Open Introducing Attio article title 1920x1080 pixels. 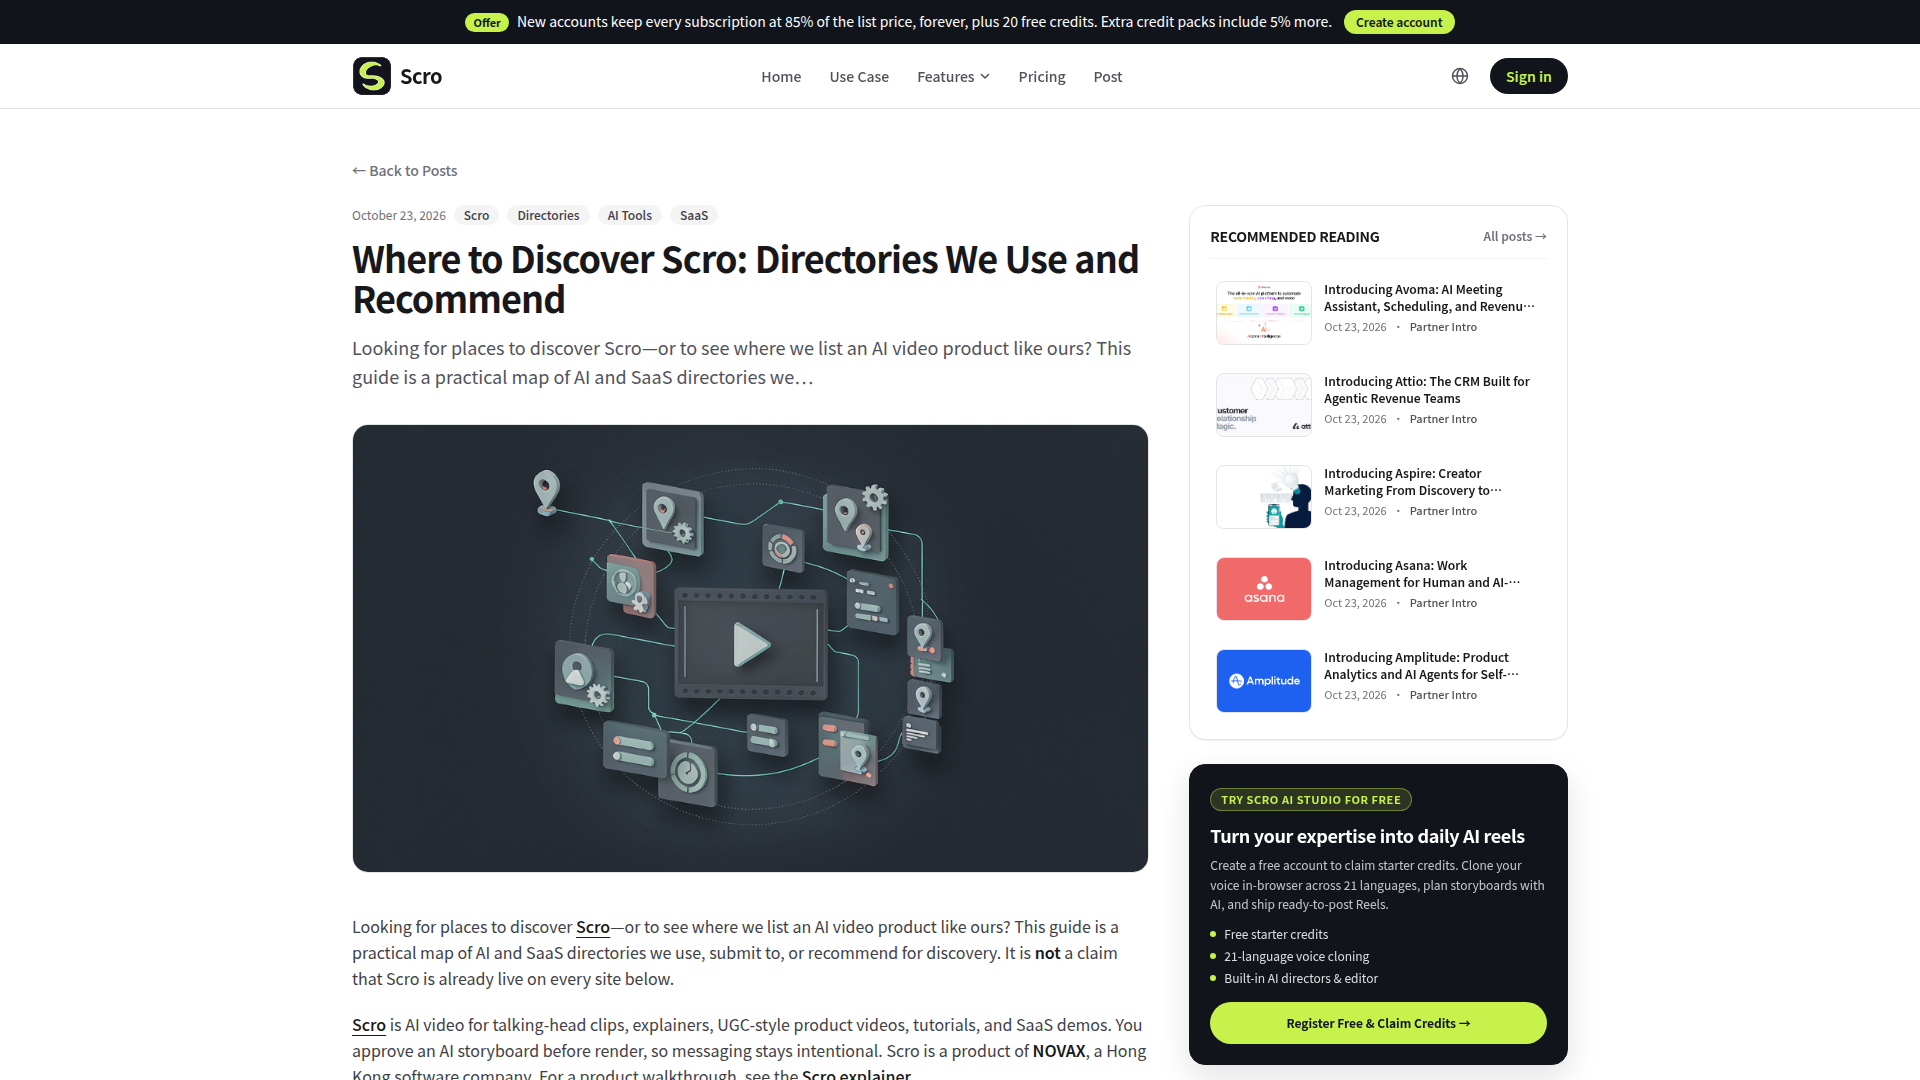[x=1427, y=390]
